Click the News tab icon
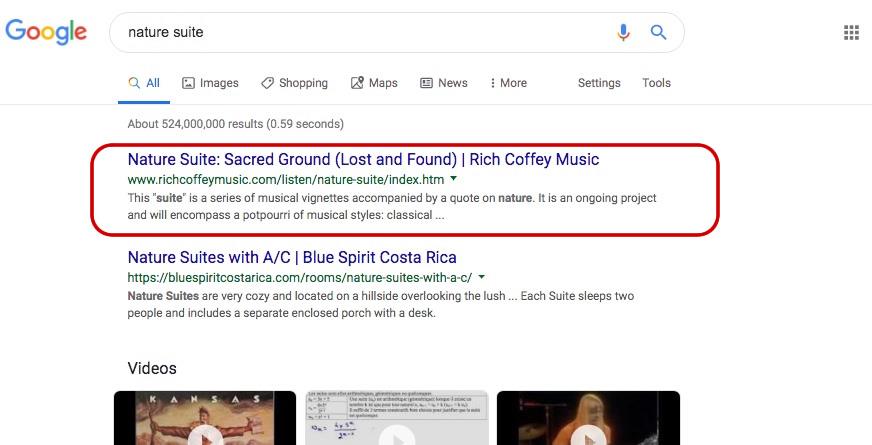This screenshot has height=445, width=872. tap(426, 83)
